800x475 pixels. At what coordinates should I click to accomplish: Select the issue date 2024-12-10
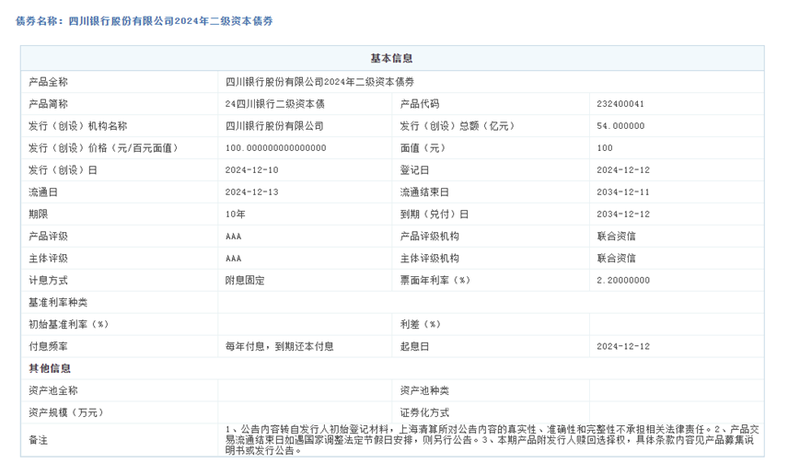(252, 170)
